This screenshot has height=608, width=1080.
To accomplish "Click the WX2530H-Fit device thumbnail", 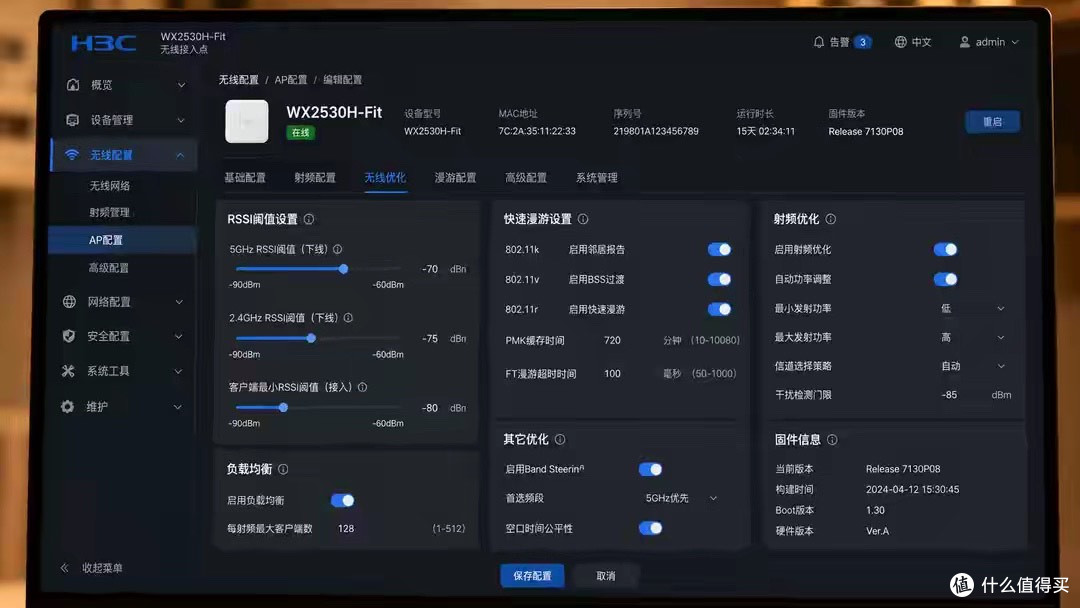I will 247,121.
